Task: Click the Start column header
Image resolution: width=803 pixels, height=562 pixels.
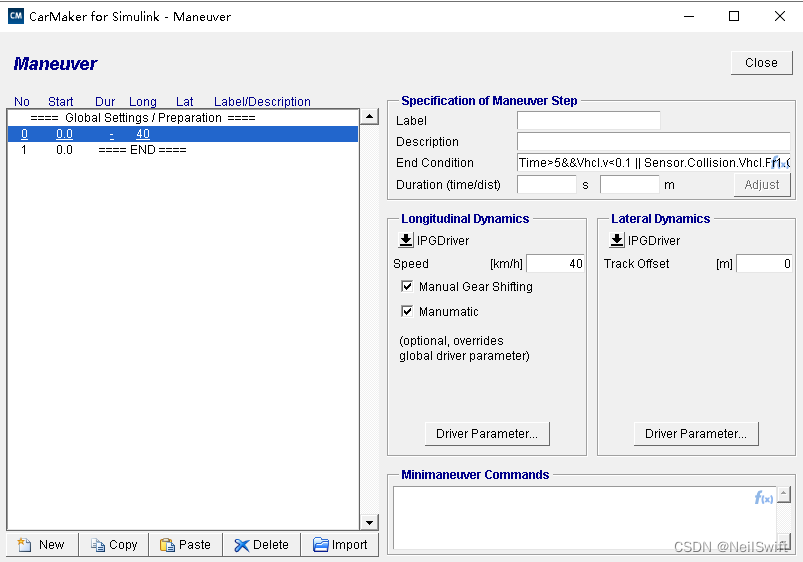Action: (x=60, y=101)
